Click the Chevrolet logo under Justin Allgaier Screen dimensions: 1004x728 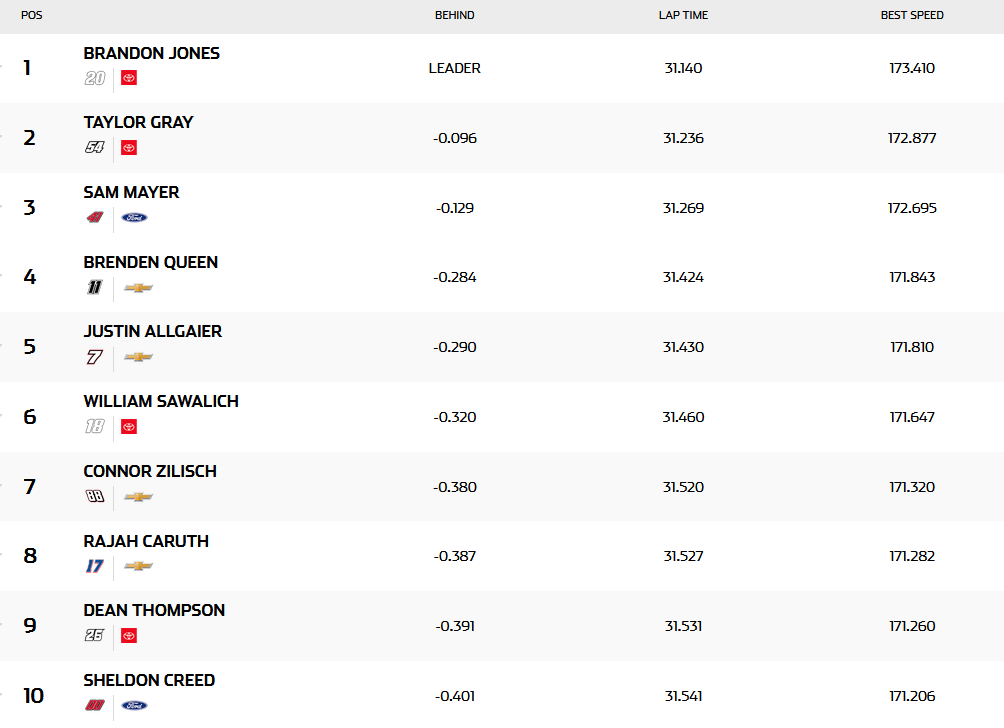coord(138,357)
